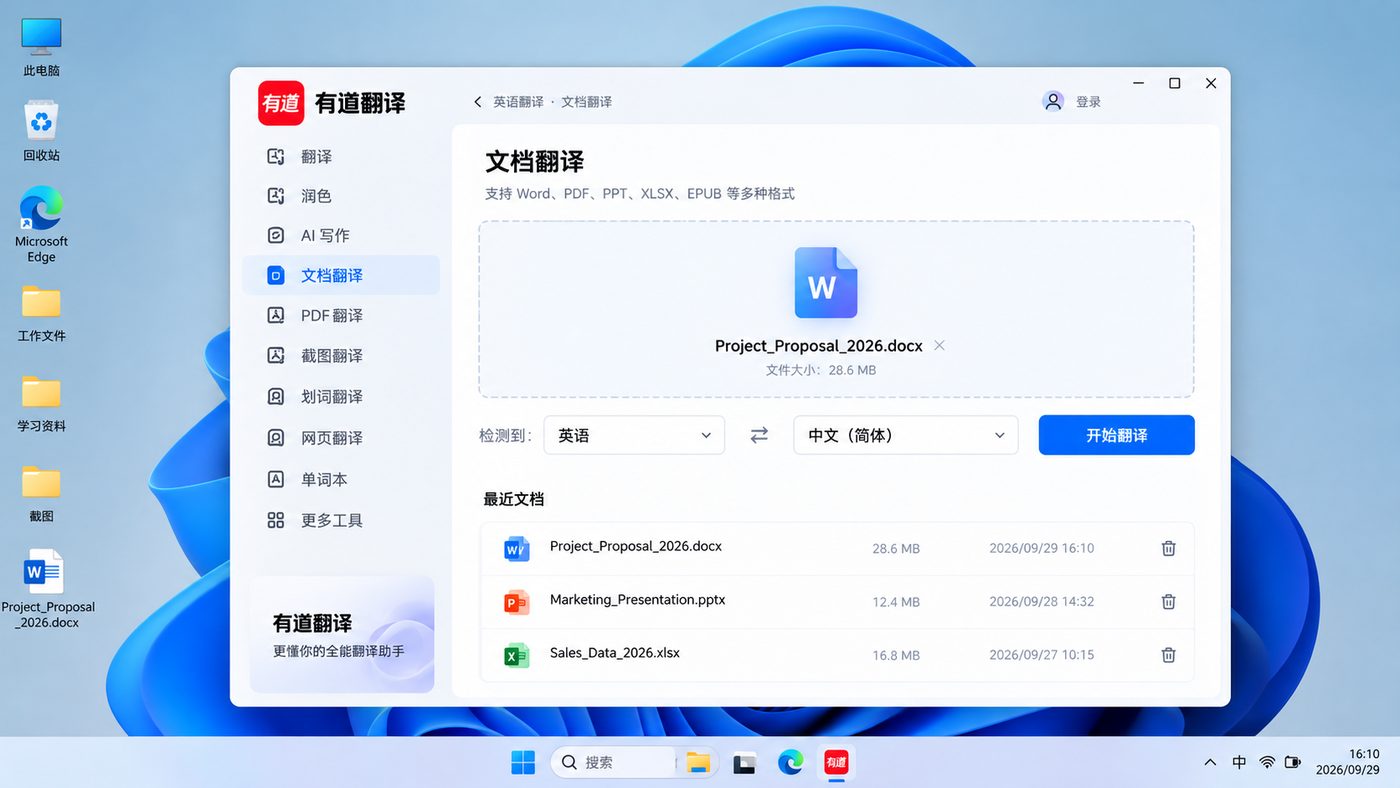The width and height of the screenshot is (1400, 788).
Task: Click the 有道 taskbar icon
Action: pyautogui.click(x=836, y=762)
